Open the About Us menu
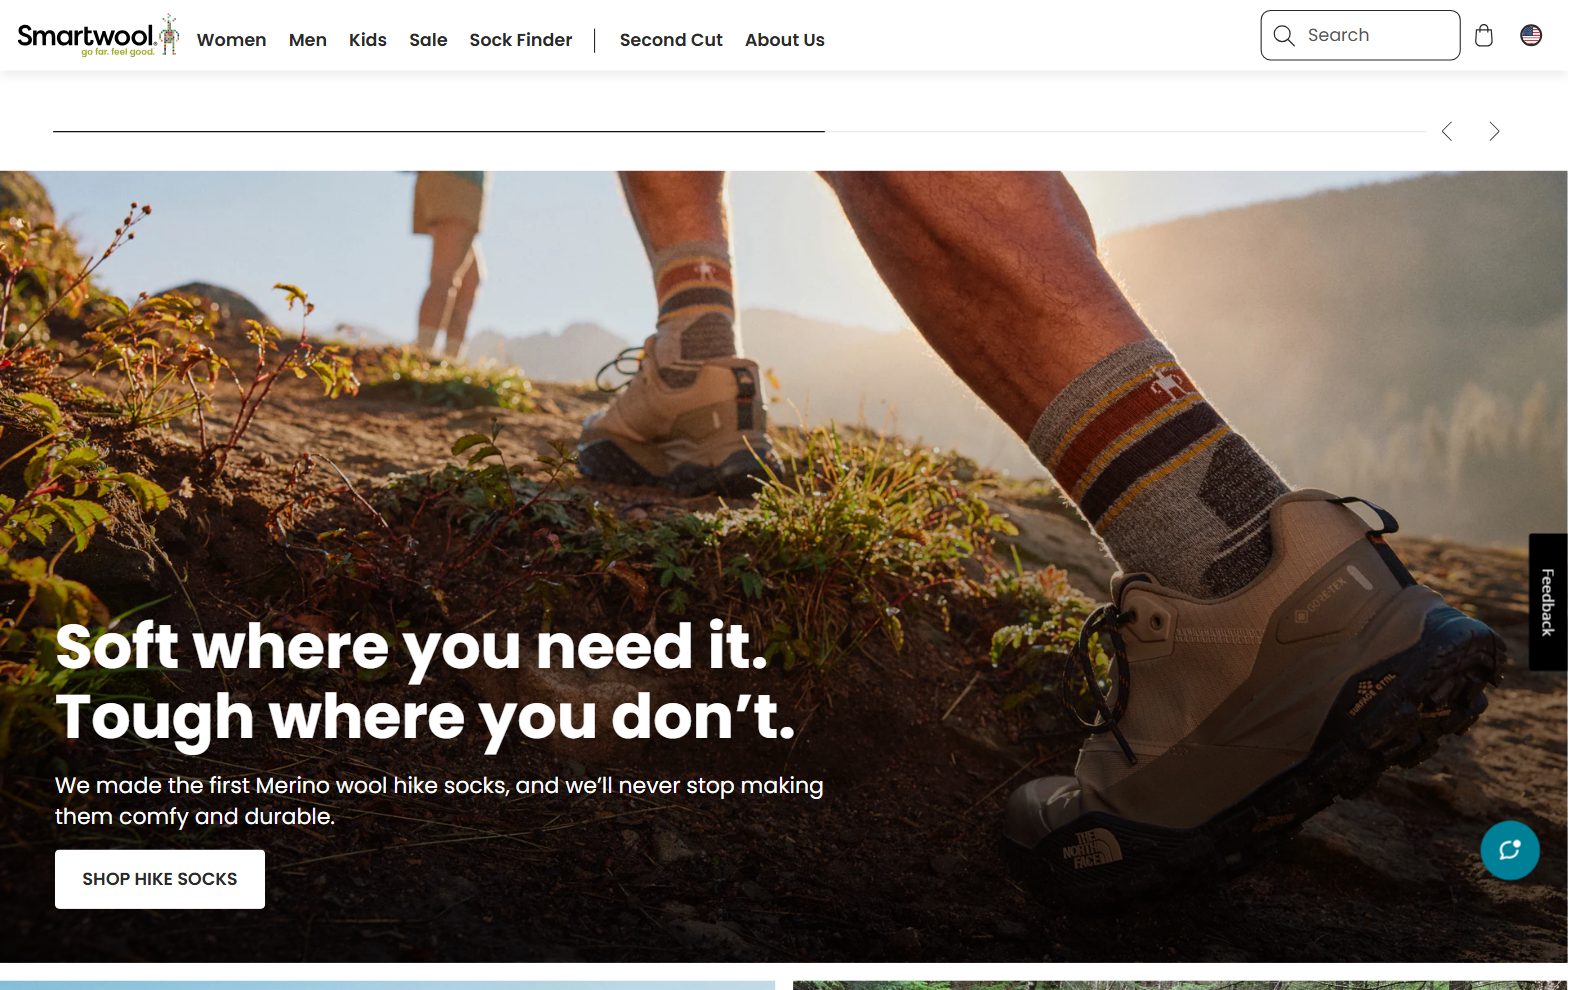Image resolution: width=1584 pixels, height=990 pixels. coord(784,40)
